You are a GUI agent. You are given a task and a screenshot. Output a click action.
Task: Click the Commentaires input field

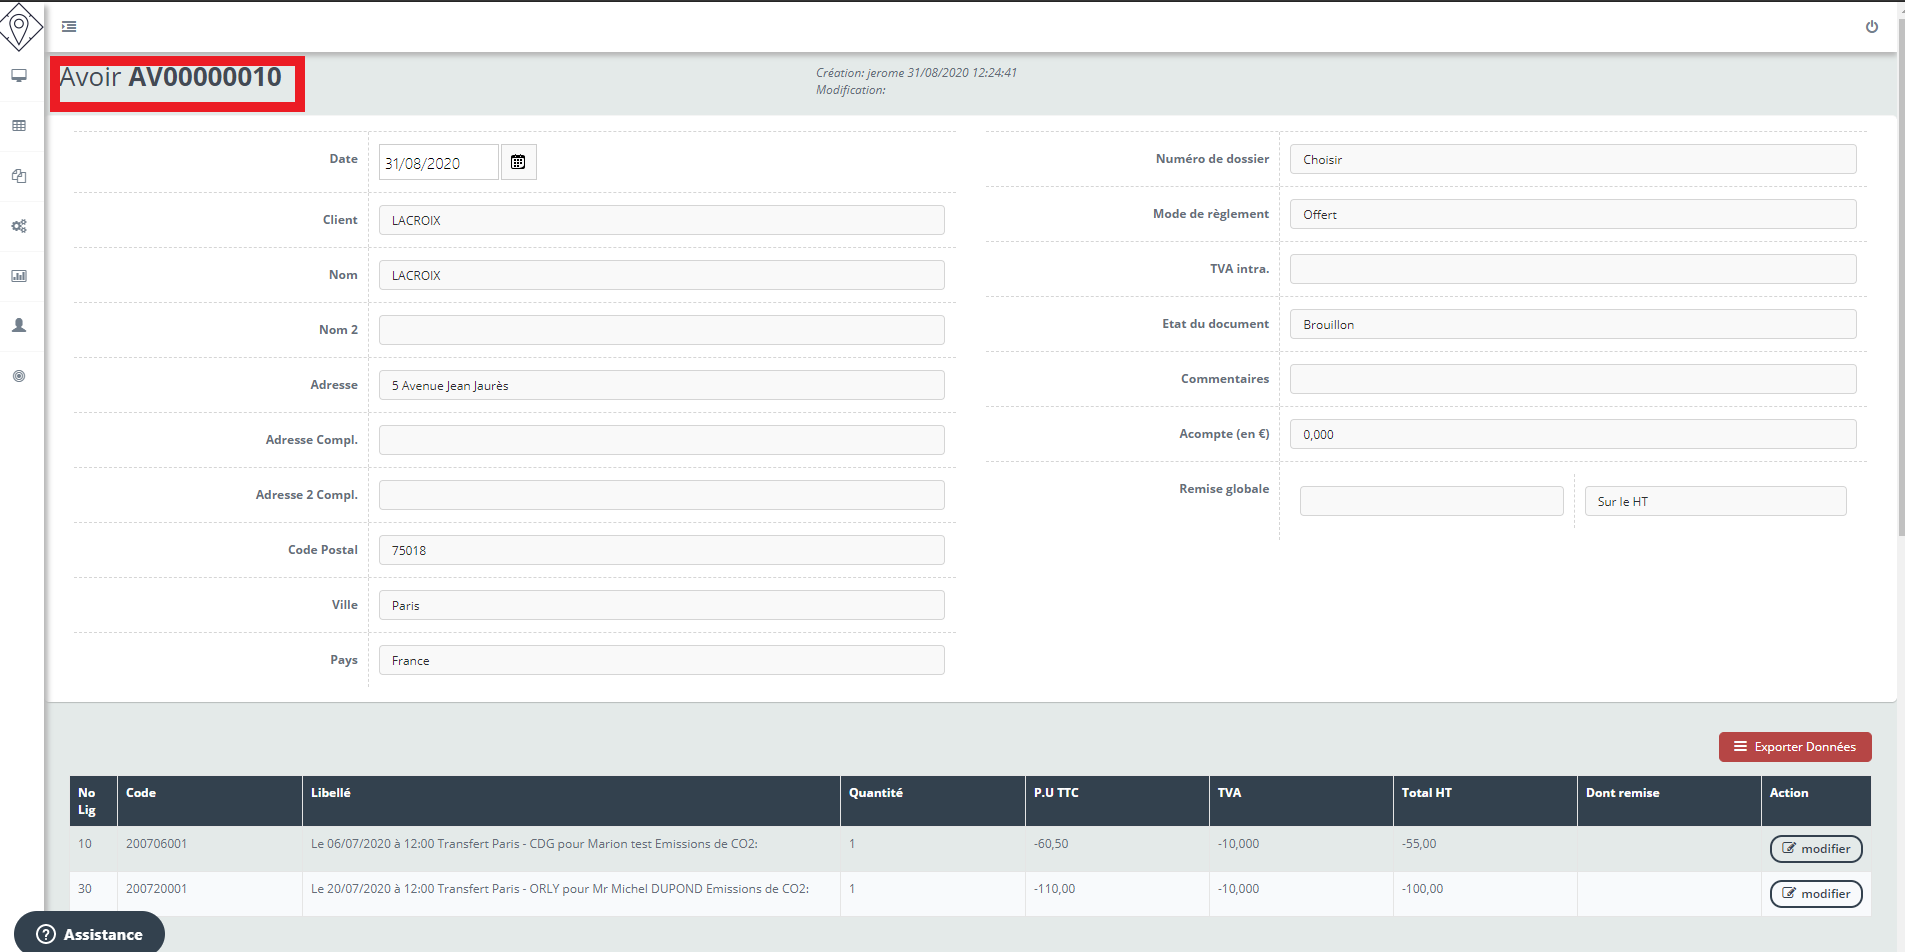pyautogui.click(x=1572, y=380)
